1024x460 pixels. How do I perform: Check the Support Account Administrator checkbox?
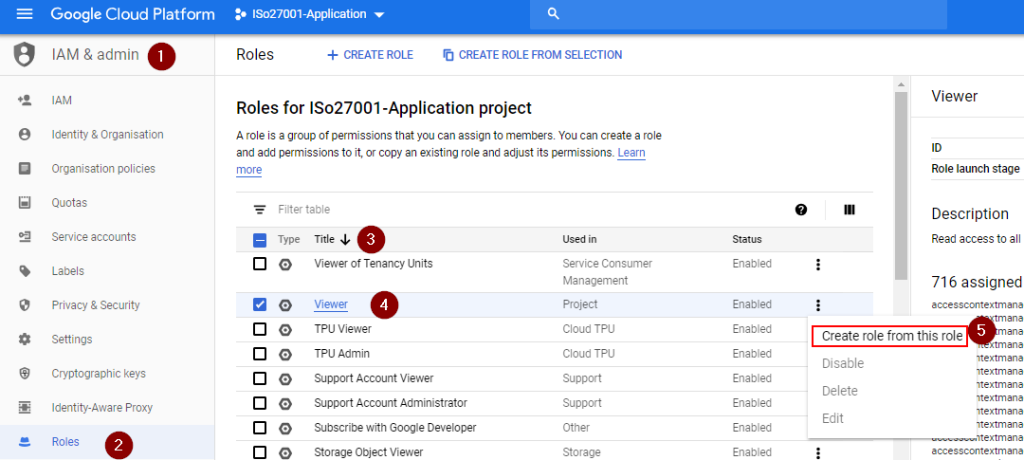pos(260,403)
